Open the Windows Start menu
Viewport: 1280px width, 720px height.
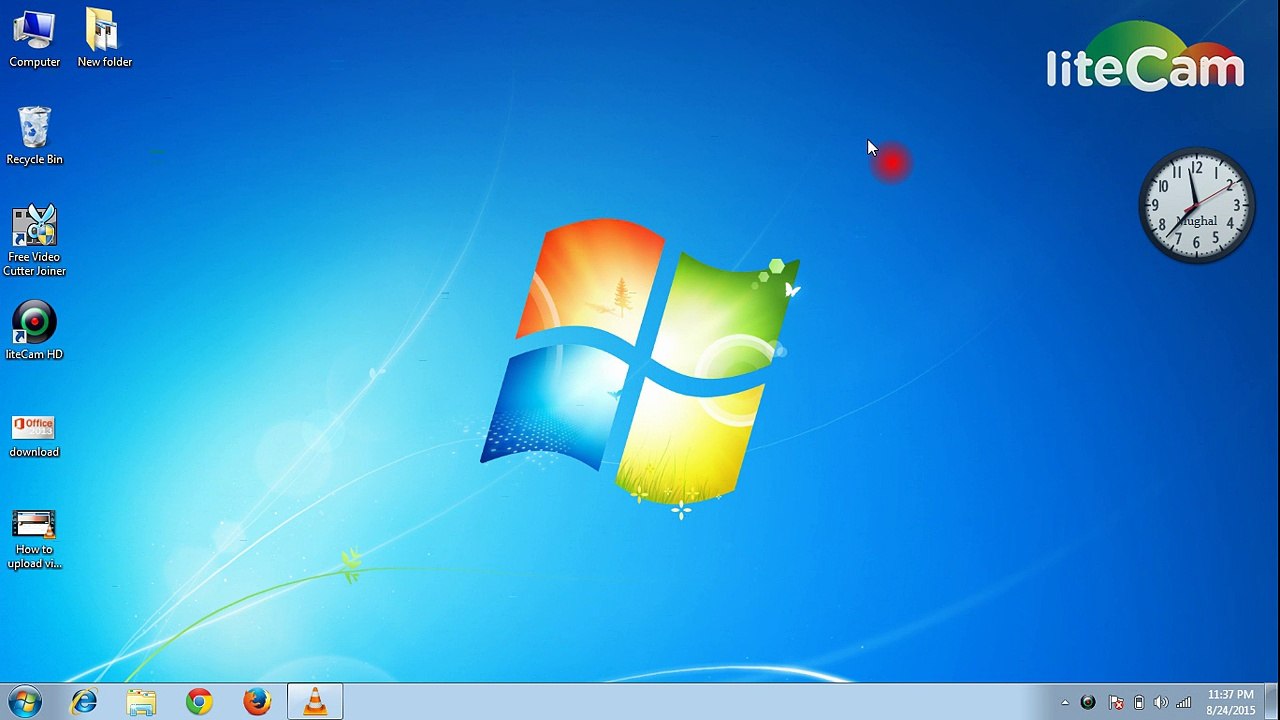[x=25, y=702]
